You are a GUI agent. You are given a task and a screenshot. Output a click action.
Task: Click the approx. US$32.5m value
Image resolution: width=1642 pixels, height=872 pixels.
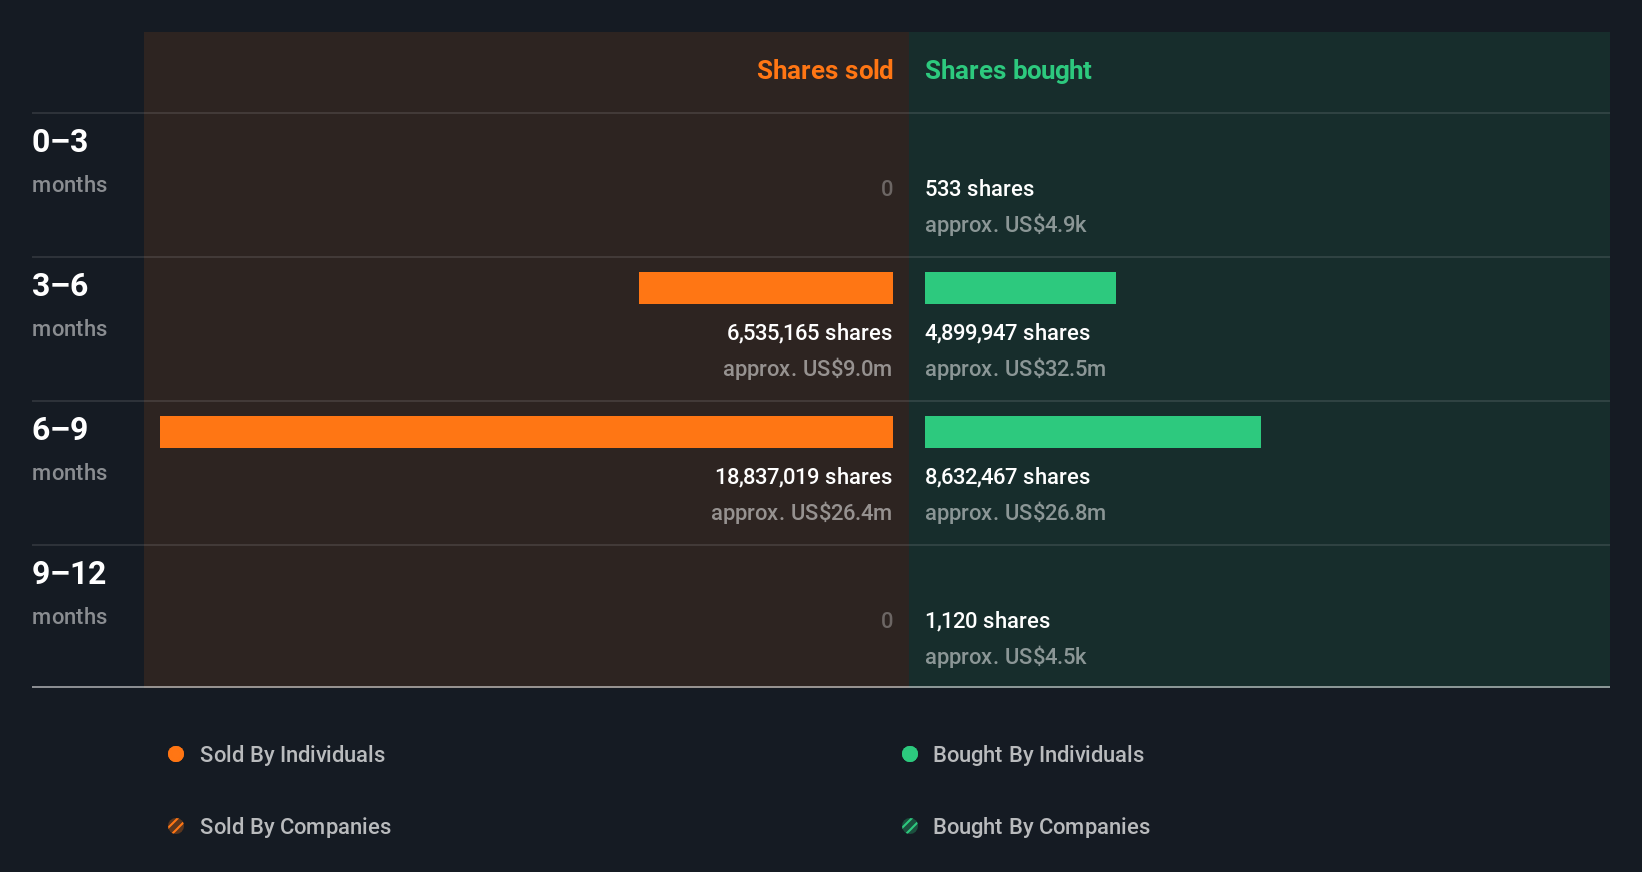pyautogui.click(x=1015, y=368)
